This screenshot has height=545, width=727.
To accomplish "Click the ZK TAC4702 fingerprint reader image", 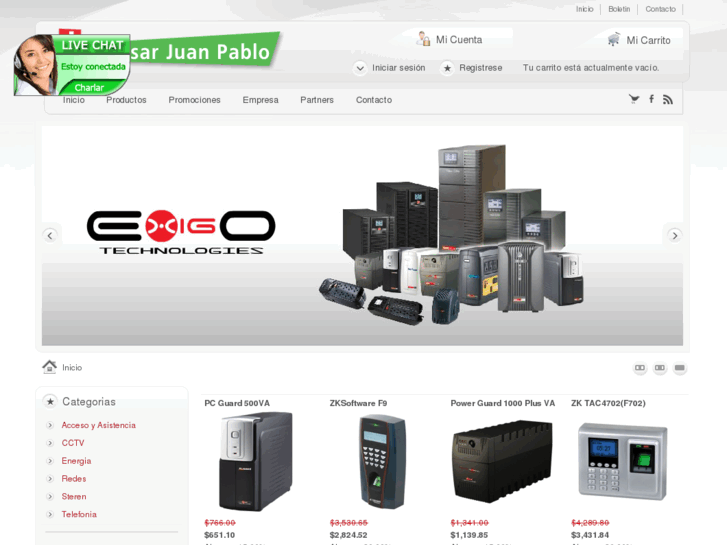I will (623, 462).
